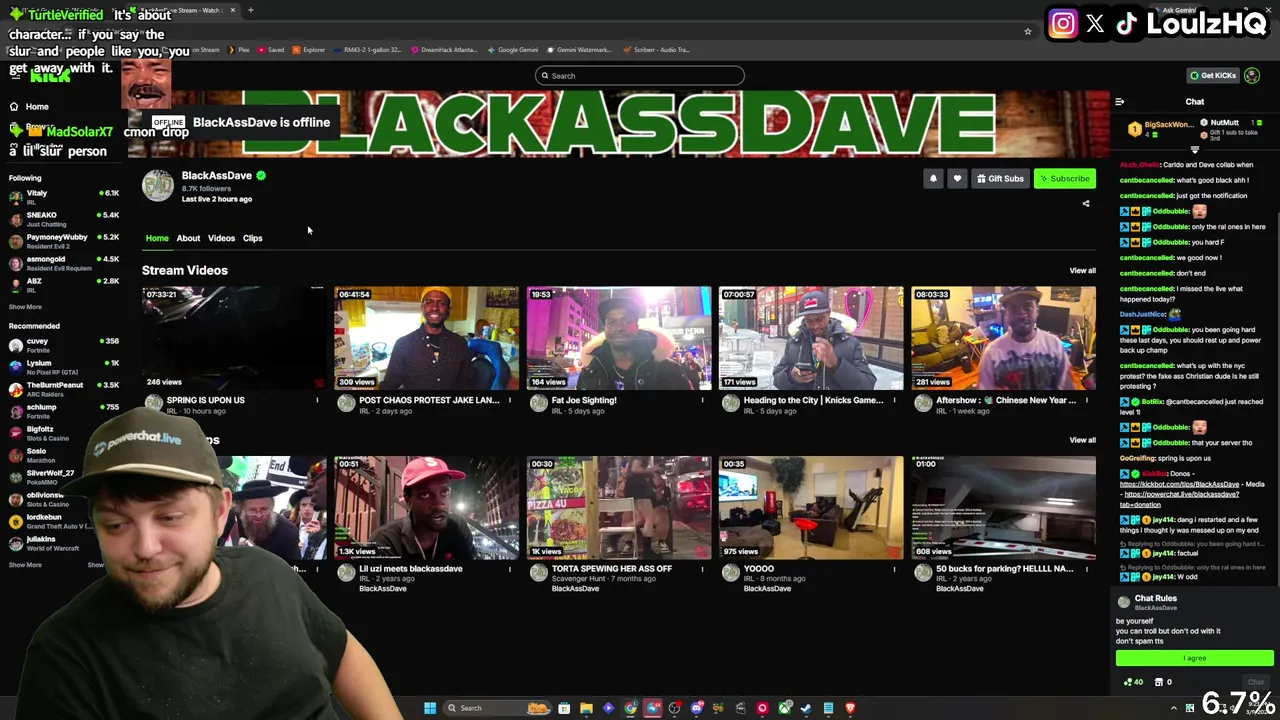The image size is (1280, 720).
Task: View all Stream Videos
Action: (x=1082, y=271)
